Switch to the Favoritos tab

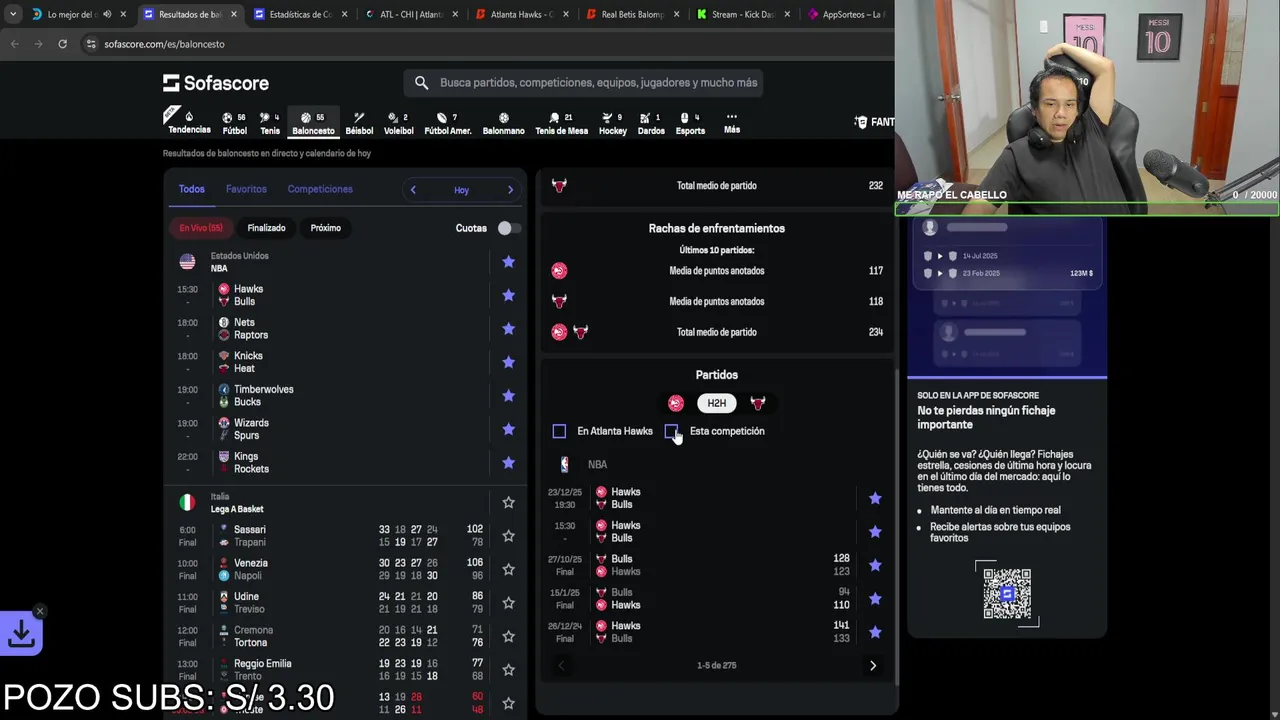(246, 189)
